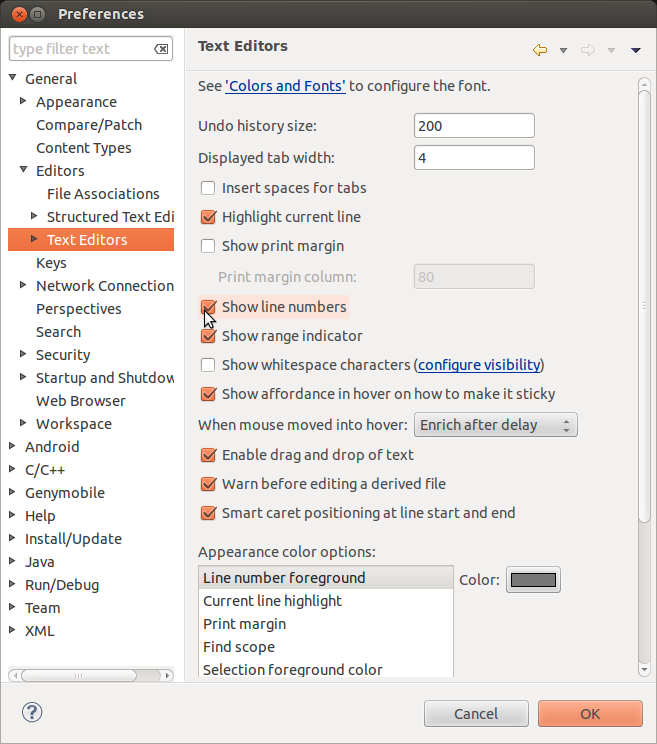Open the 'Colors and Fonts' link
The image size is (657, 744).
point(286,86)
